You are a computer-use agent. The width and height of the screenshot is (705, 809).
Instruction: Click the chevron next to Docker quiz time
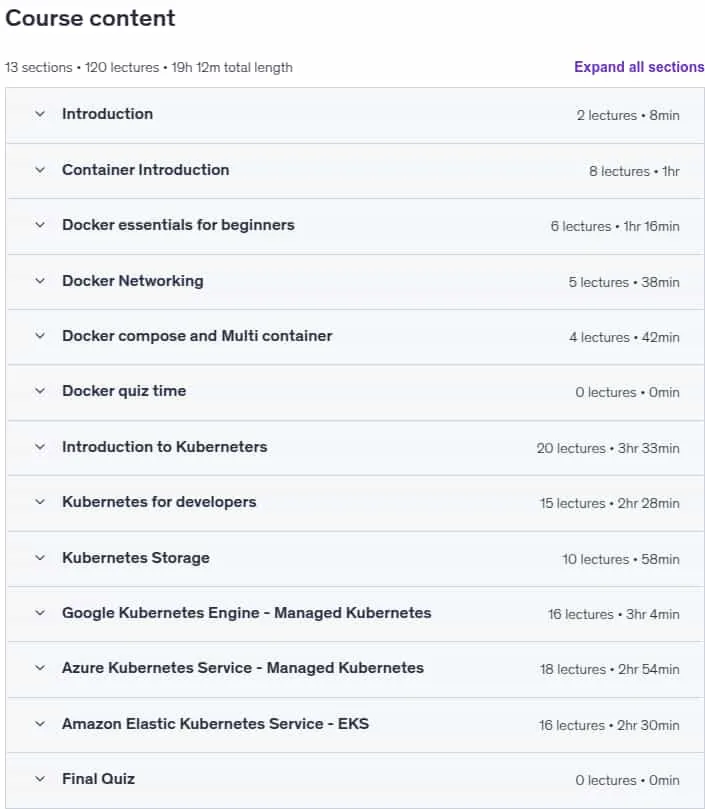[x=40, y=391]
